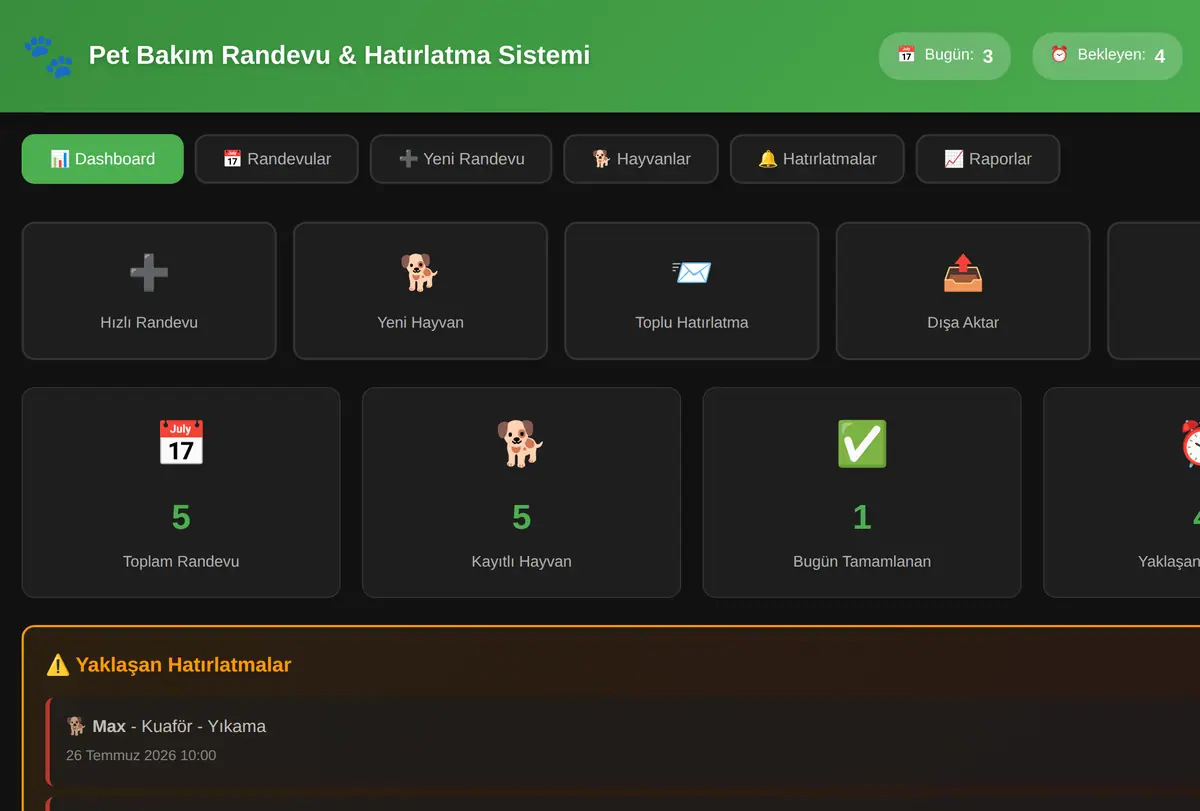Click the Kayıtlı Hayvan count of 5
The image size is (1200, 811).
click(521, 517)
